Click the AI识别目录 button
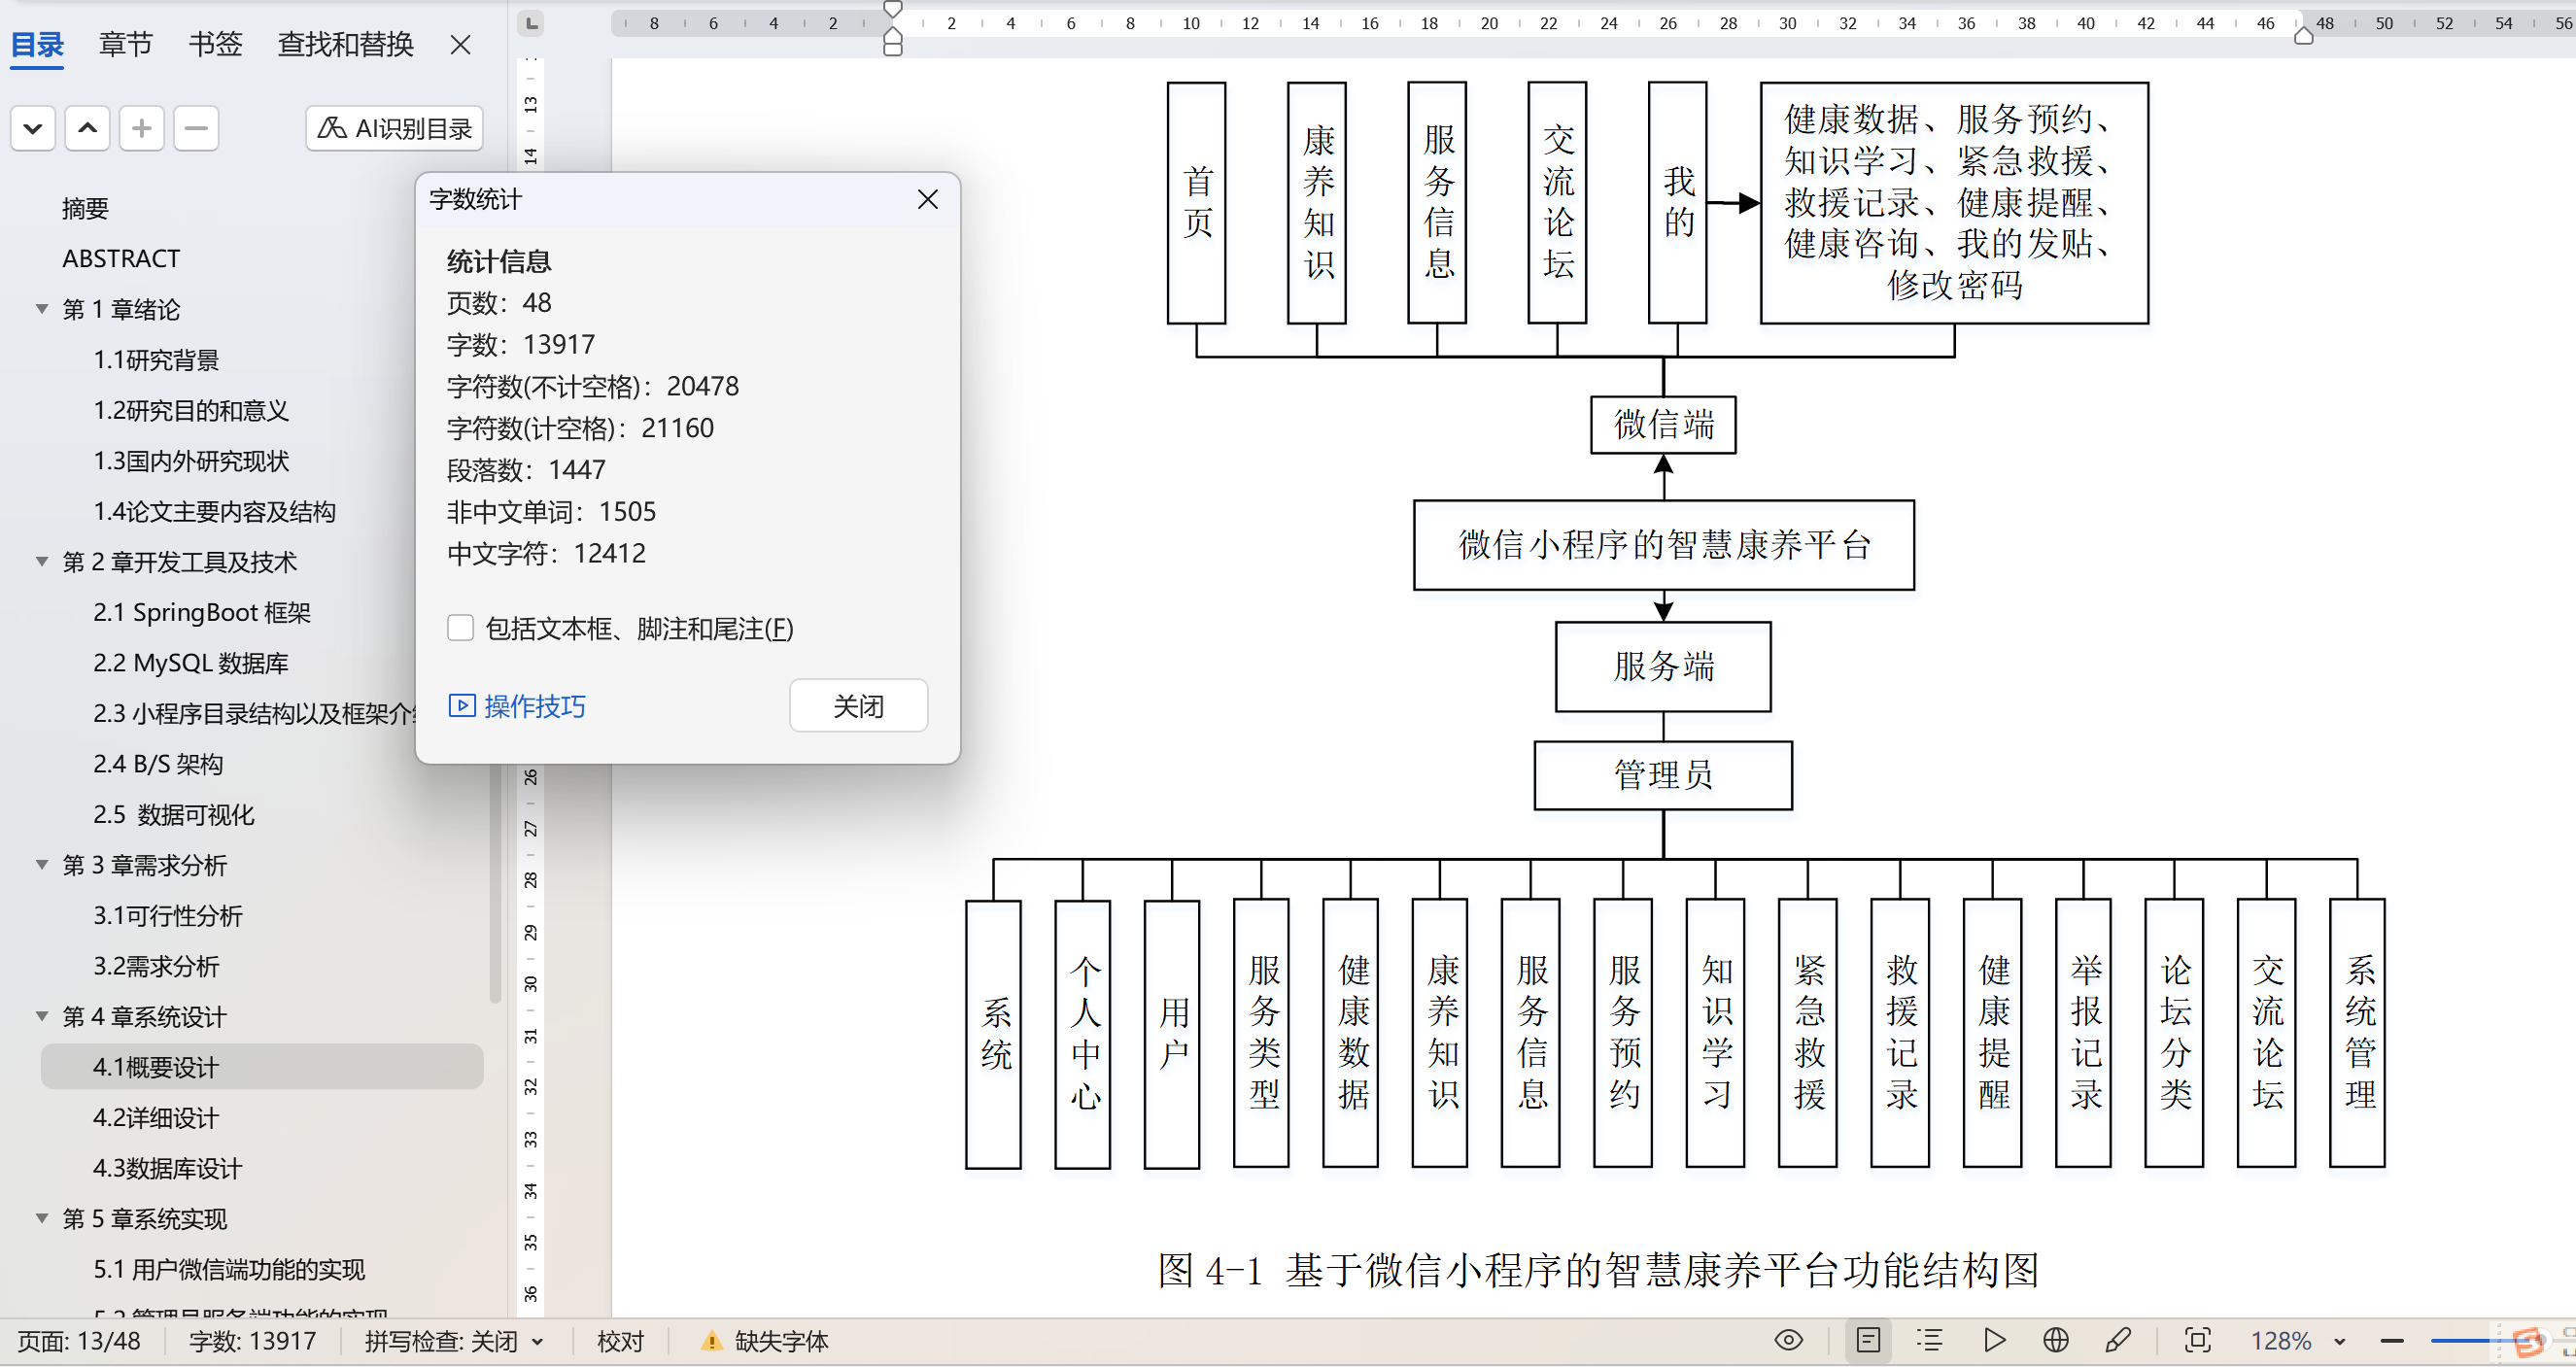This screenshot has width=2576, height=1367. click(394, 128)
